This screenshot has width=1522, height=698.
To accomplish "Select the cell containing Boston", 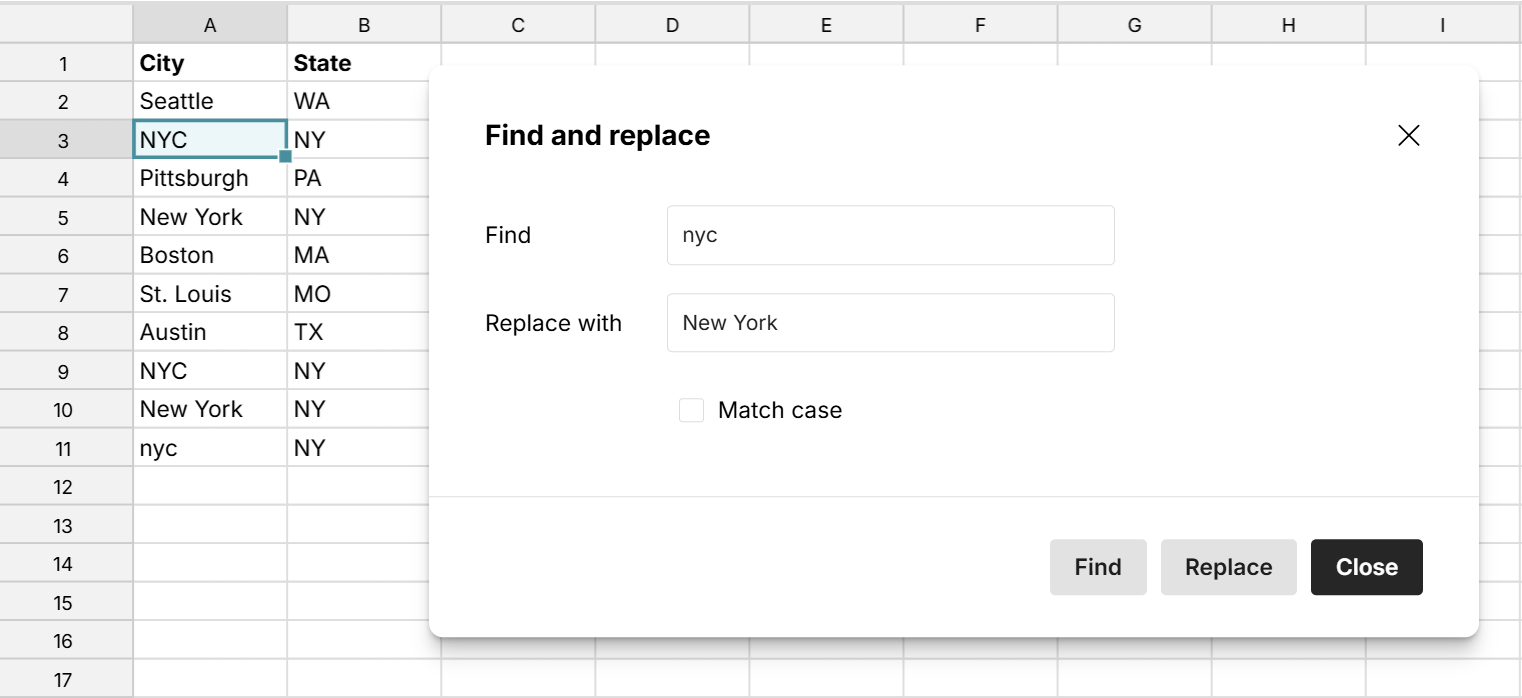I will tap(210, 255).
